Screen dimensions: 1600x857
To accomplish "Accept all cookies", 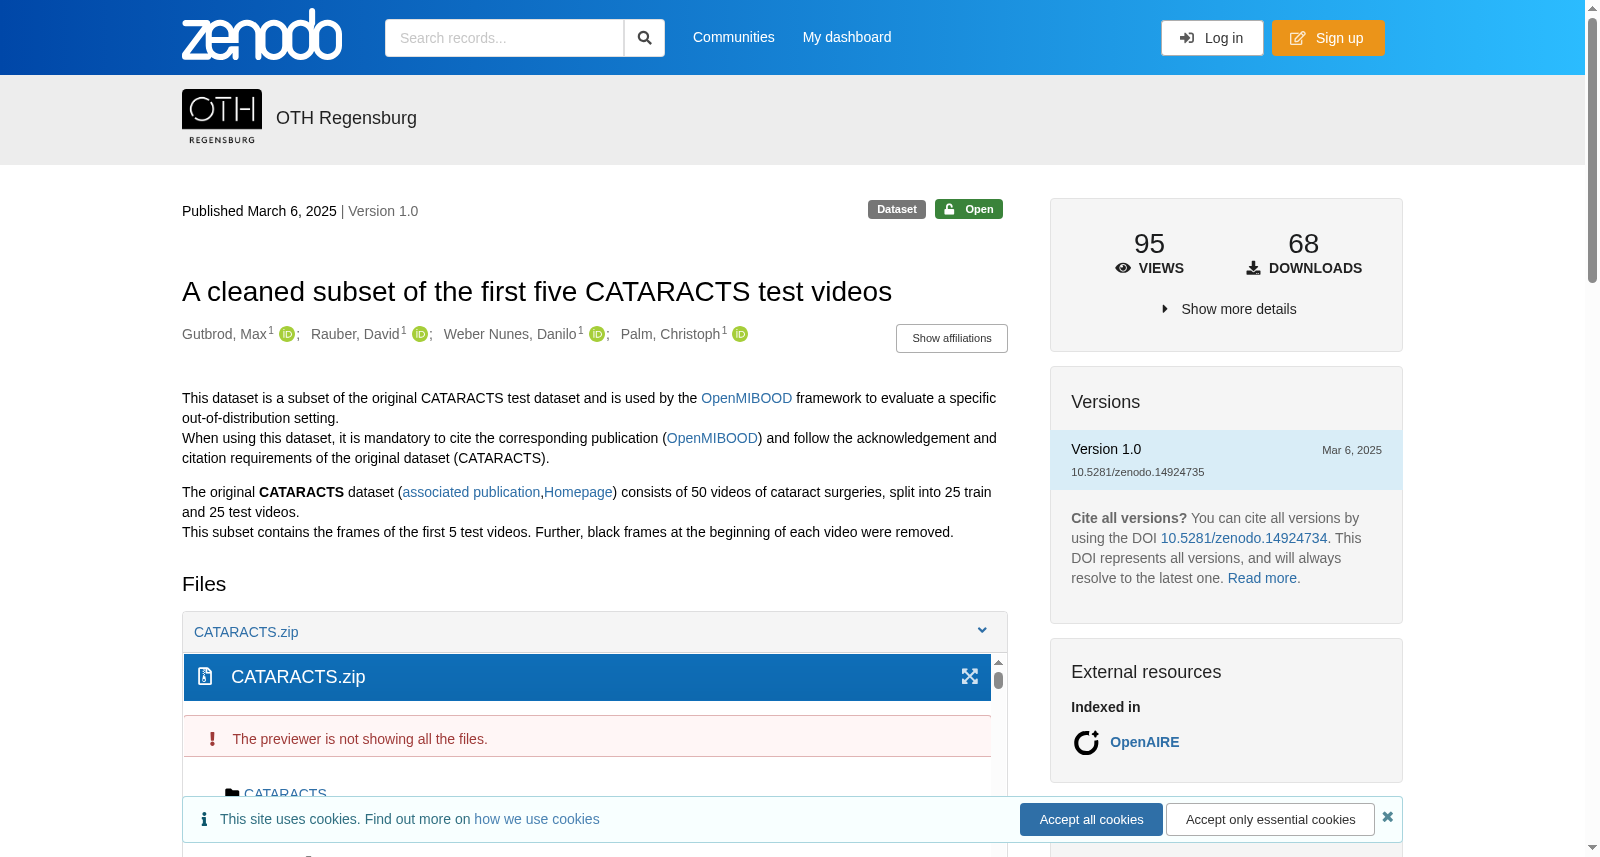I will coord(1091,819).
